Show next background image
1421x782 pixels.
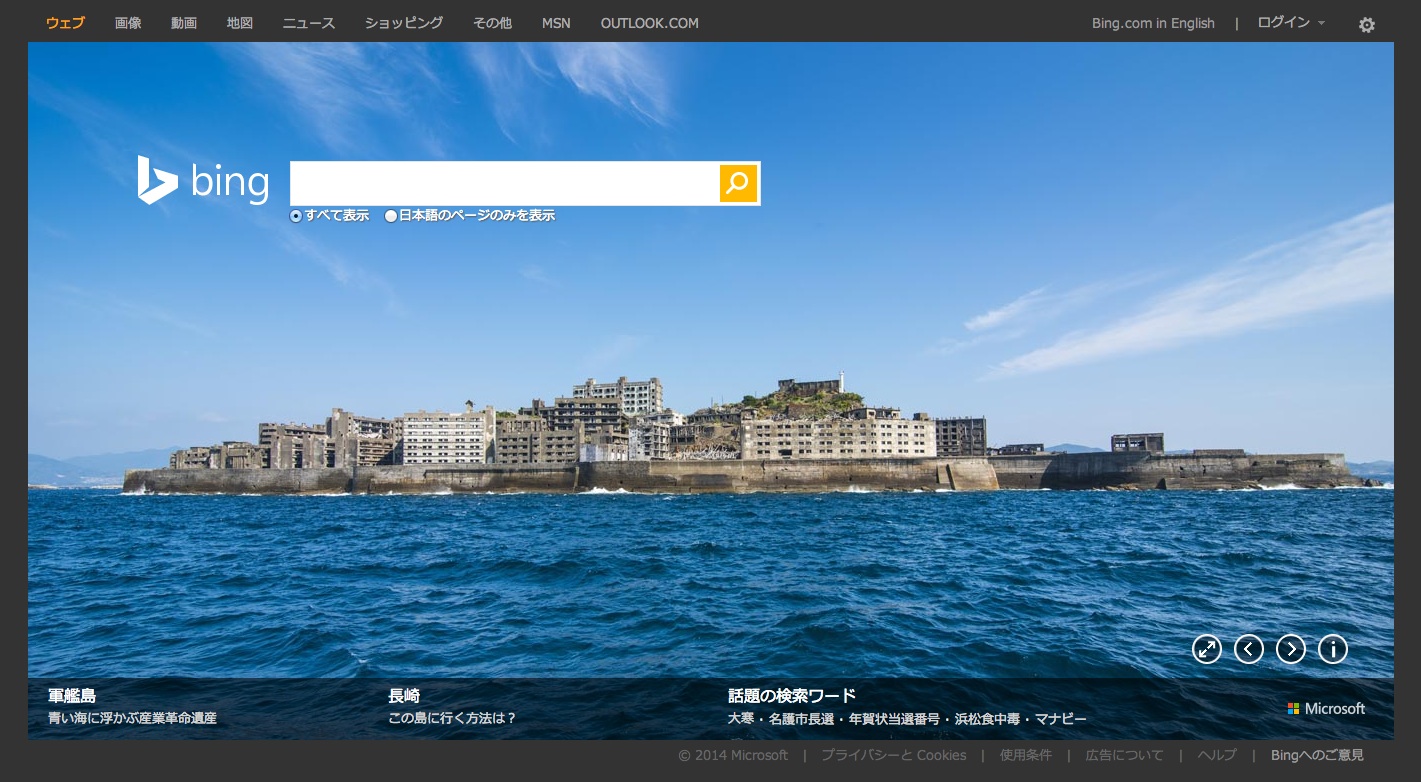click(x=1291, y=649)
